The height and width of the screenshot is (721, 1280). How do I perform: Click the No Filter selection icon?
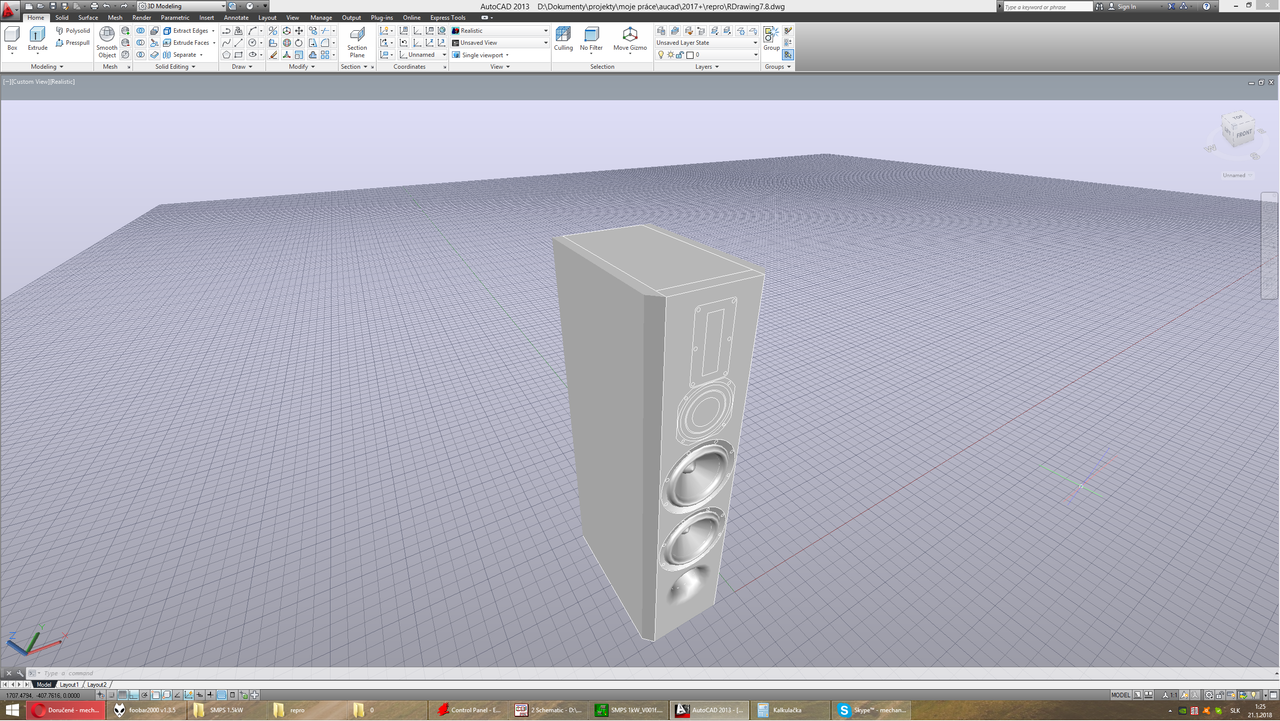pos(591,40)
